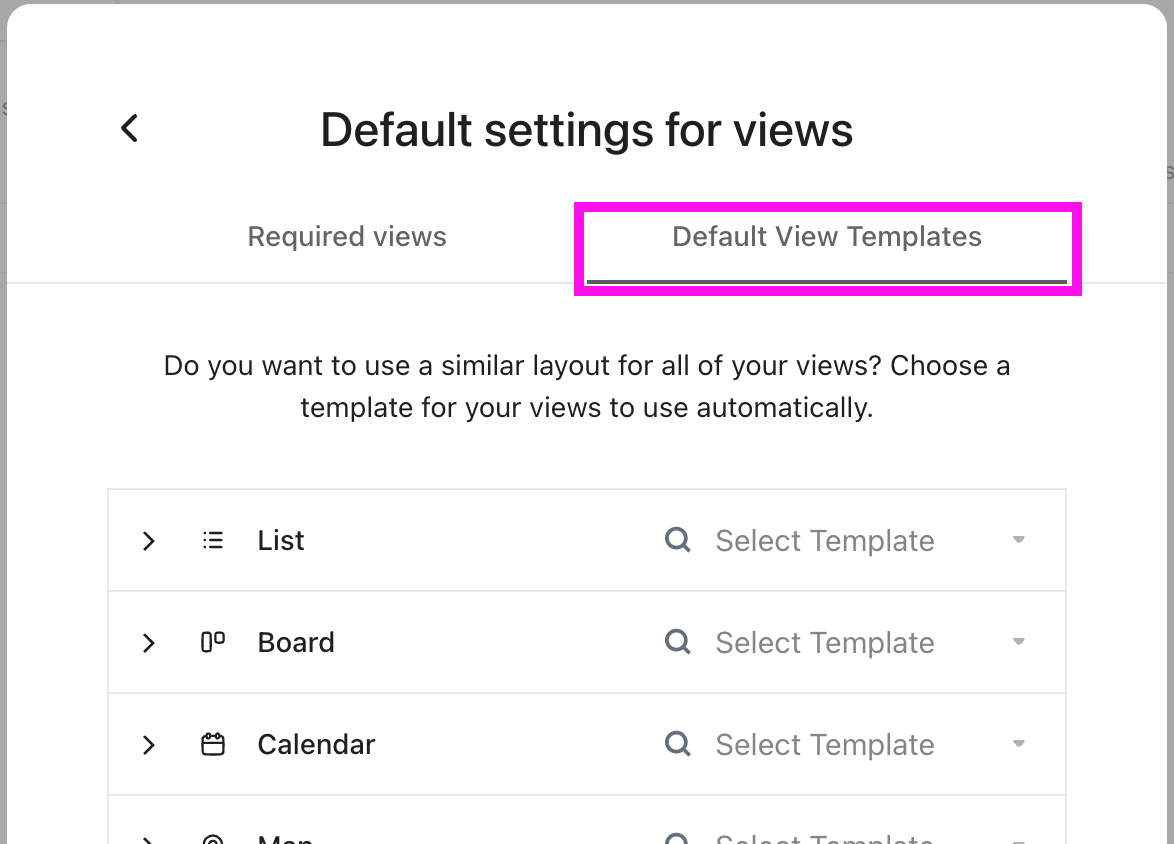Click Select Template in the Calendar row
The height and width of the screenshot is (844, 1174).
pyautogui.click(x=824, y=744)
